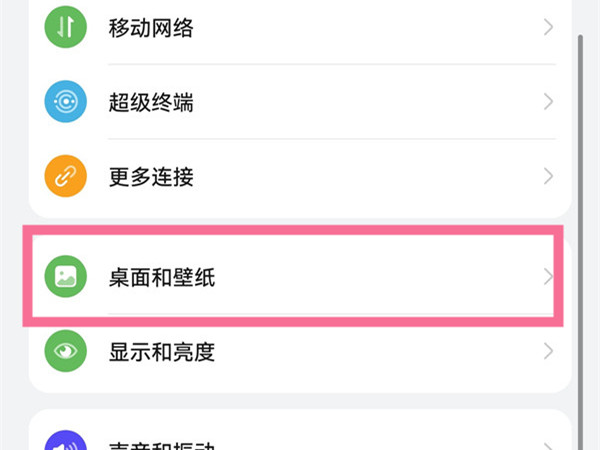Click the chevron beside 更多连接
Viewport: 600px width, 450px height.
pos(548,177)
